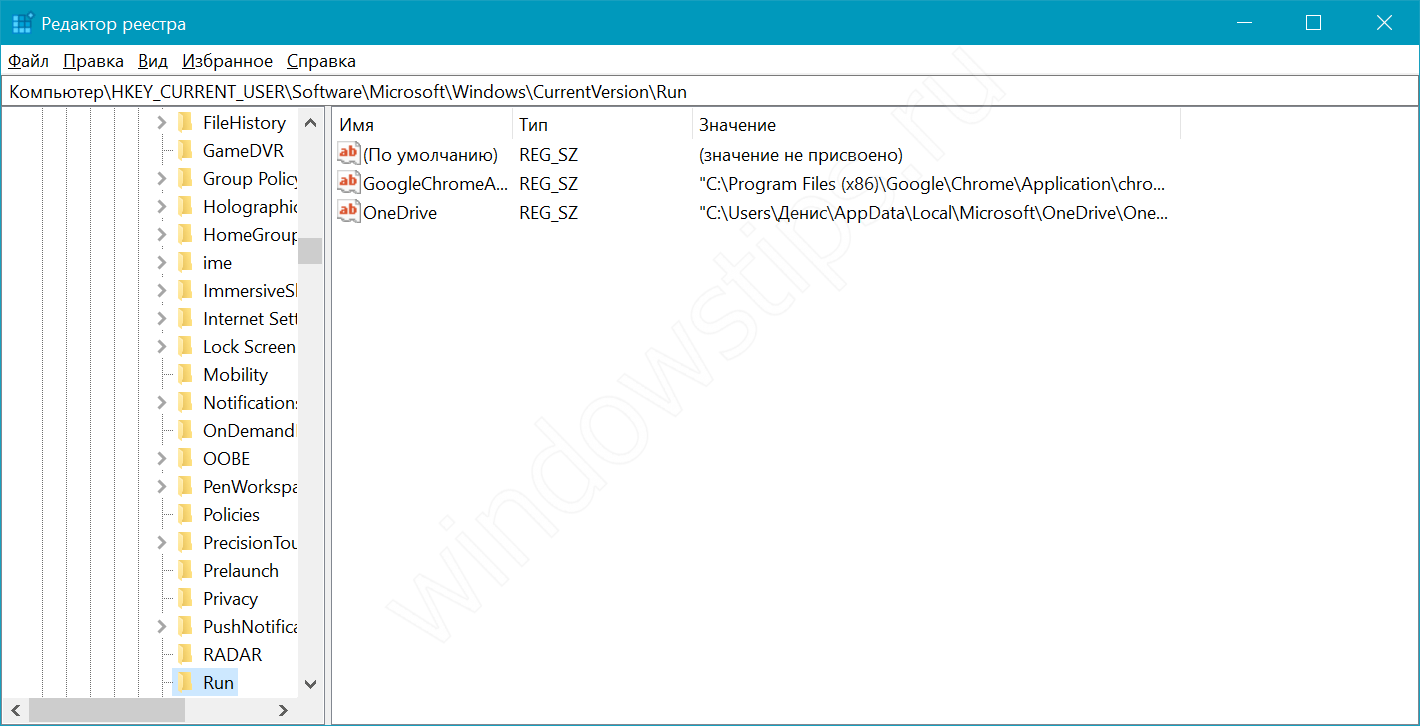Click the (По умолчанию) value icon
1420x726 pixels.
tap(348, 154)
